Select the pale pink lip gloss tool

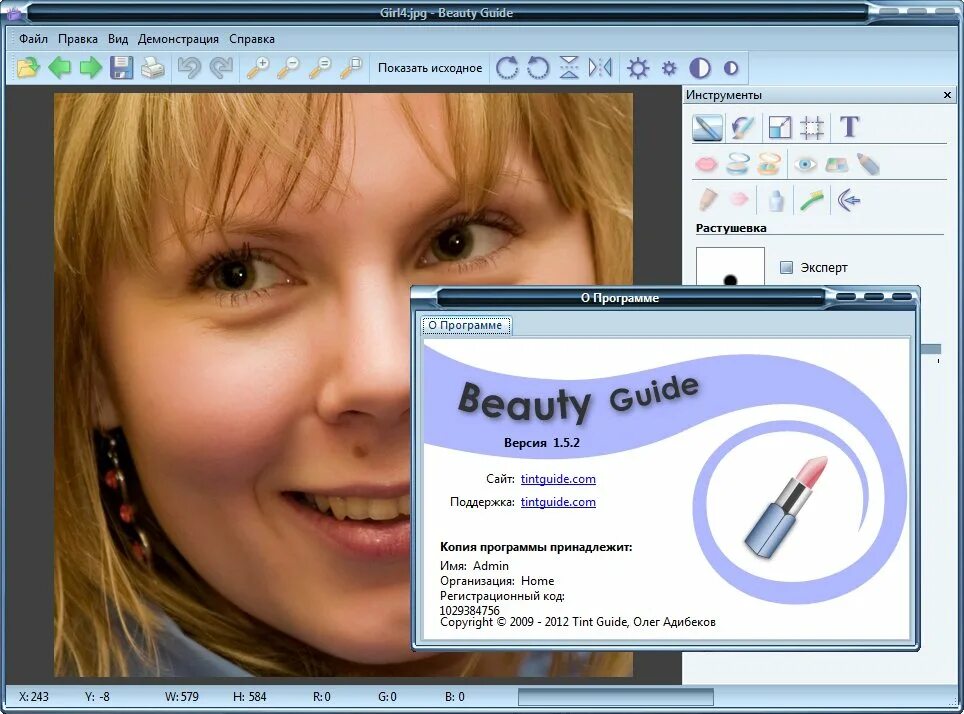pos(738,199)
